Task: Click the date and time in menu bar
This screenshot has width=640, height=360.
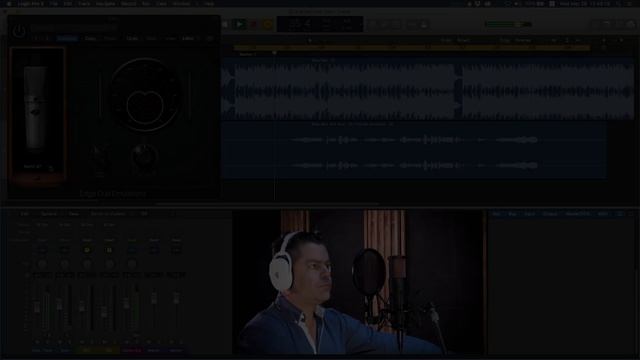Action: pyautogui.click(x=585, y=4)
